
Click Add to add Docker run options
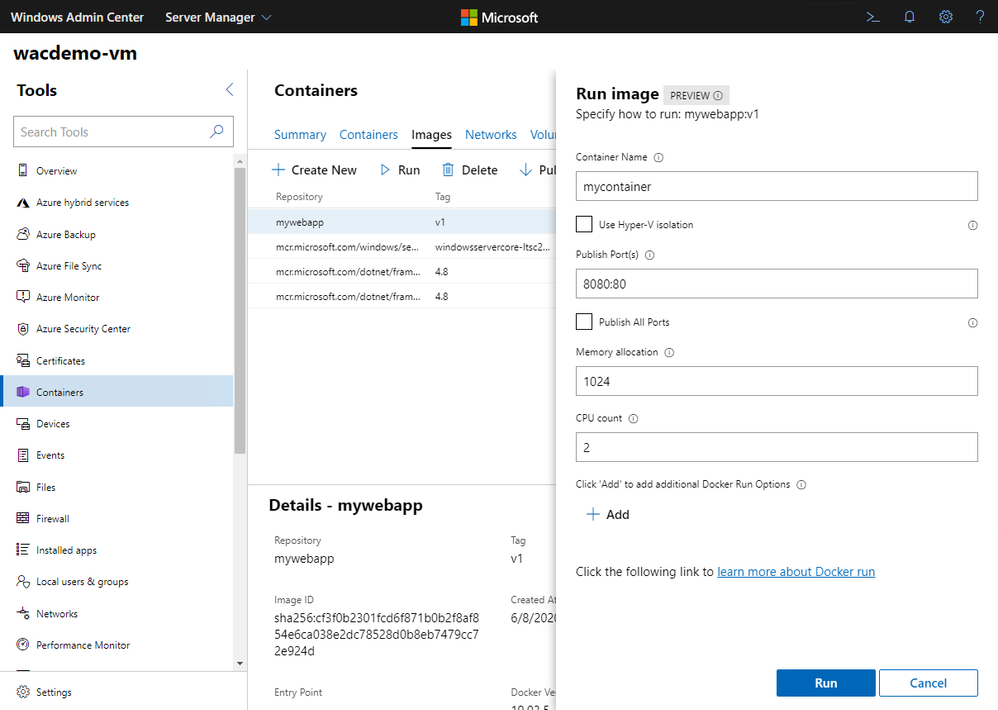point(608,514)
